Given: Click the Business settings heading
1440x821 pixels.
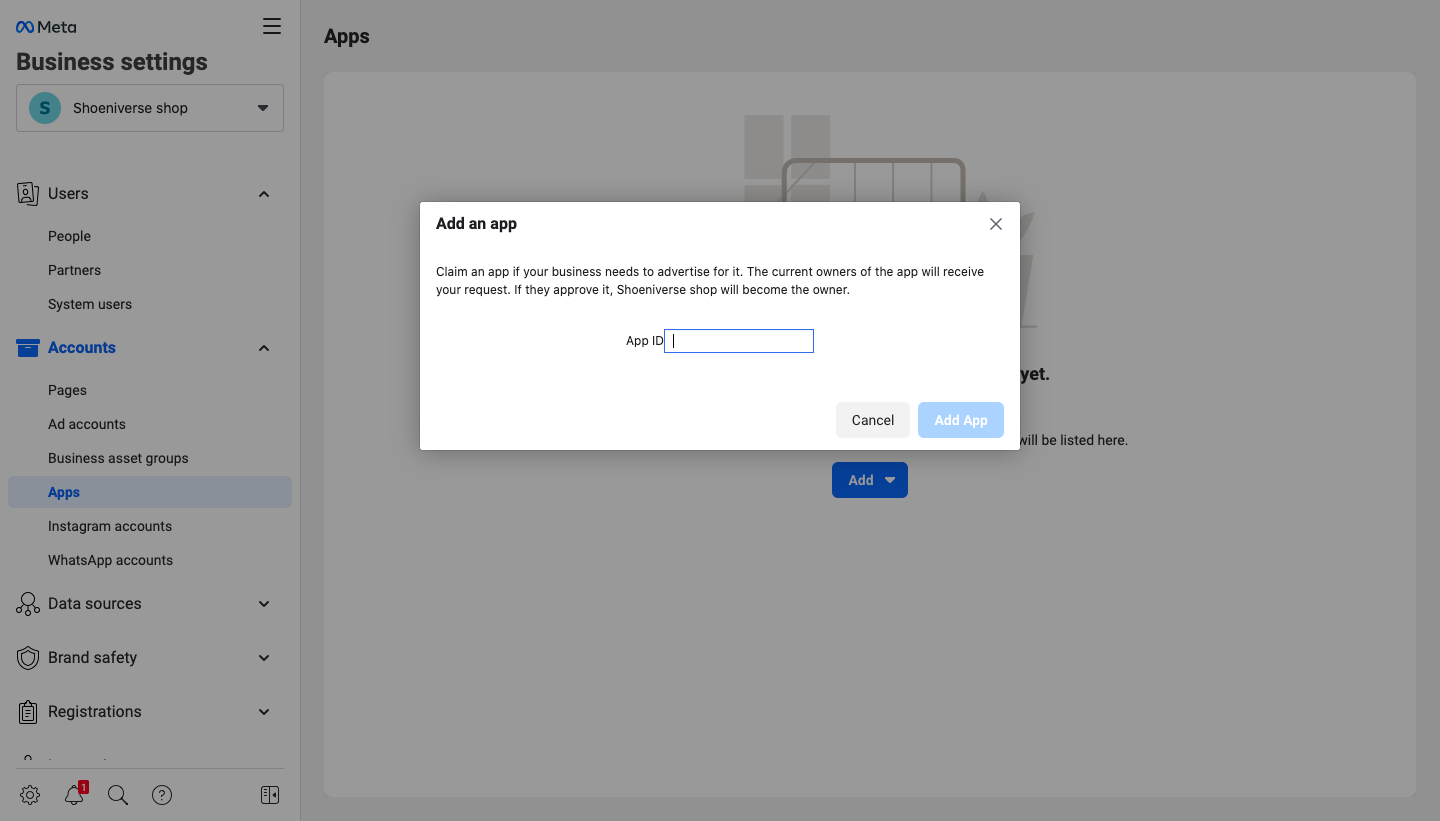Looking at the screenshot, I should click(112, 62).
